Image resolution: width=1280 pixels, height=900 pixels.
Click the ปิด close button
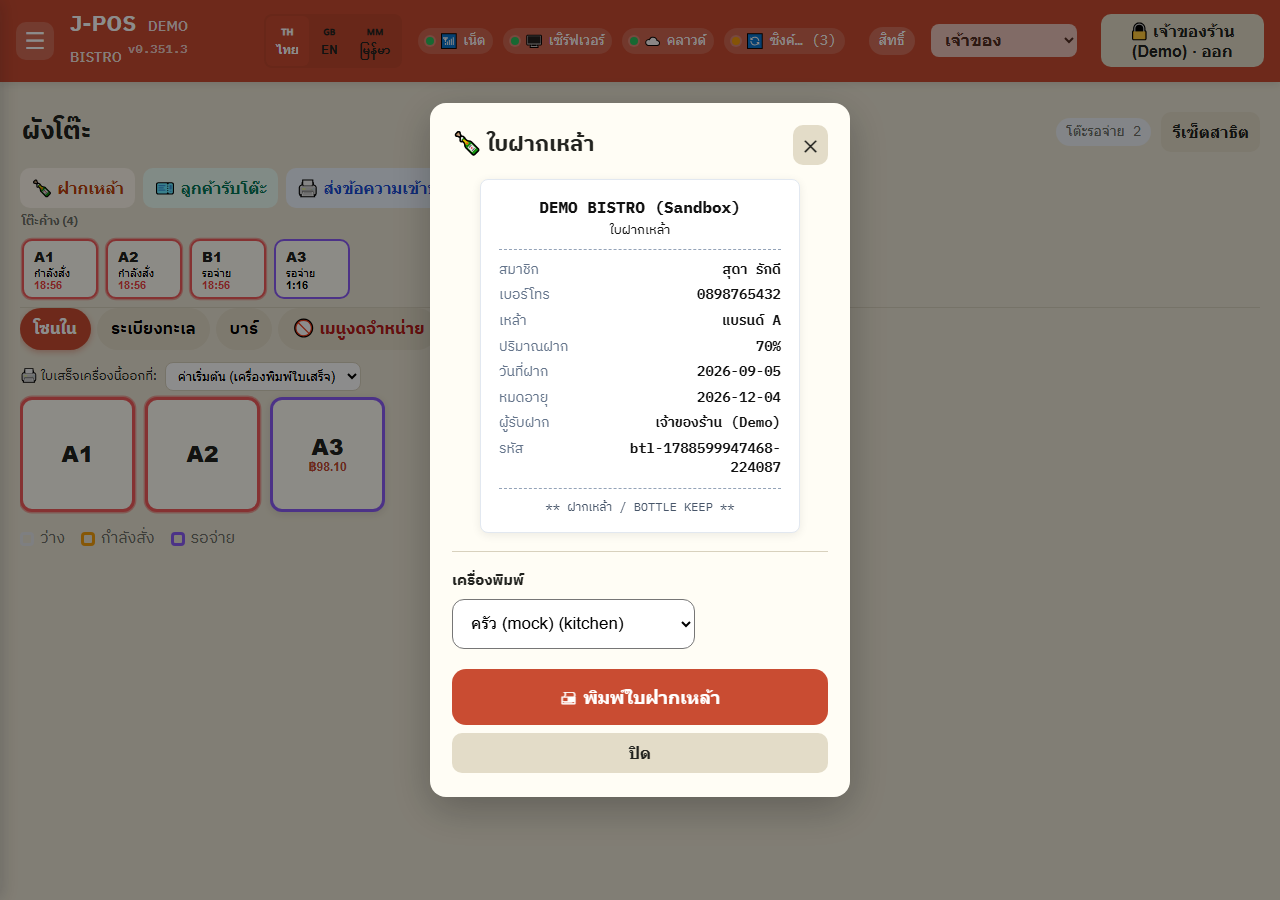coord(640,753)
